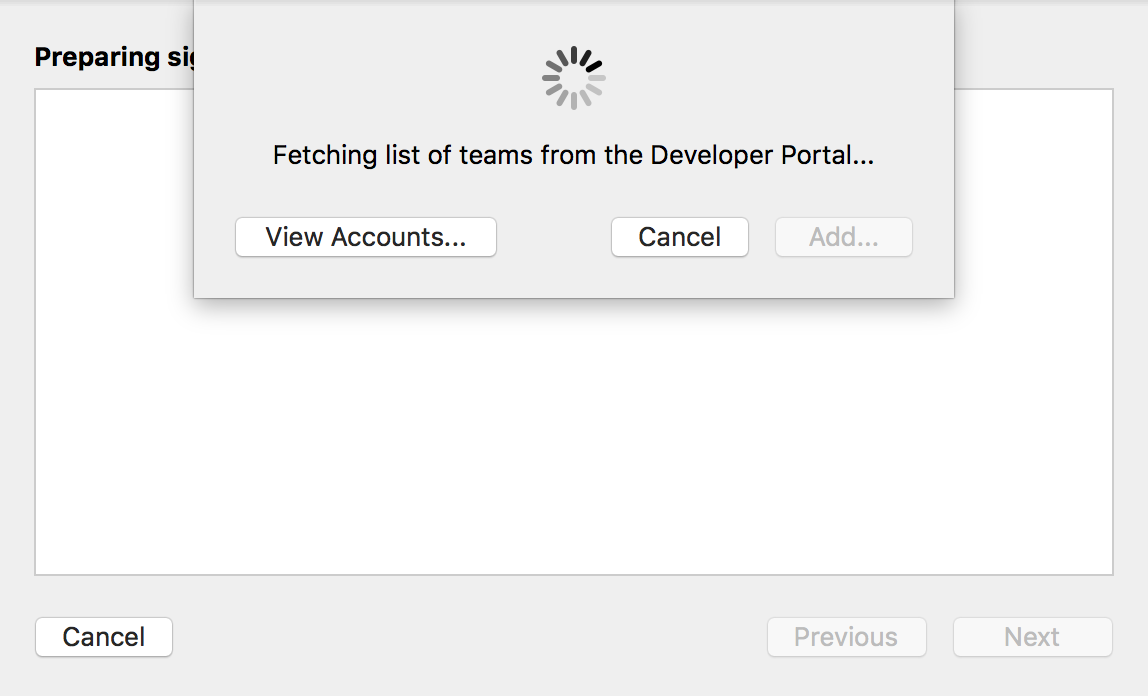Screen dimensions: 1148x696
Task: Click inside the empty white list box
Action: 574,440
